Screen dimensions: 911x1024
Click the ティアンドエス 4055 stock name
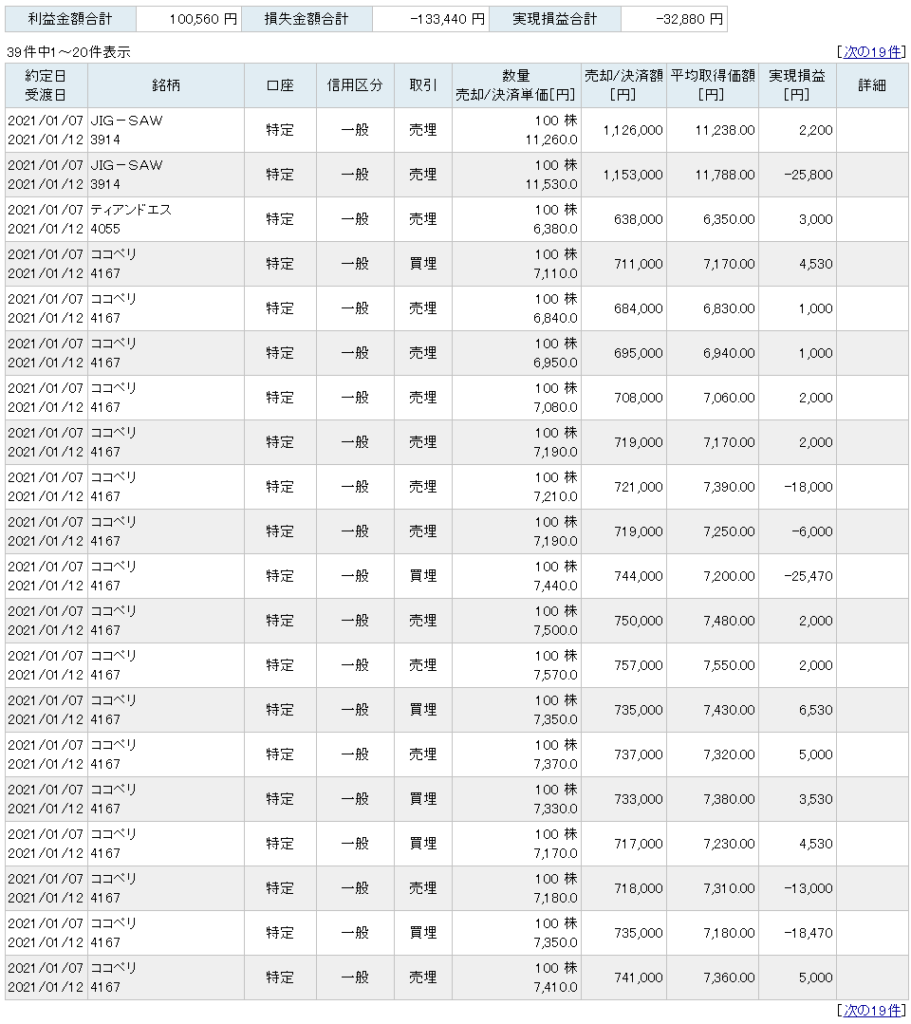pyautogui.click(x=131, y=219)
